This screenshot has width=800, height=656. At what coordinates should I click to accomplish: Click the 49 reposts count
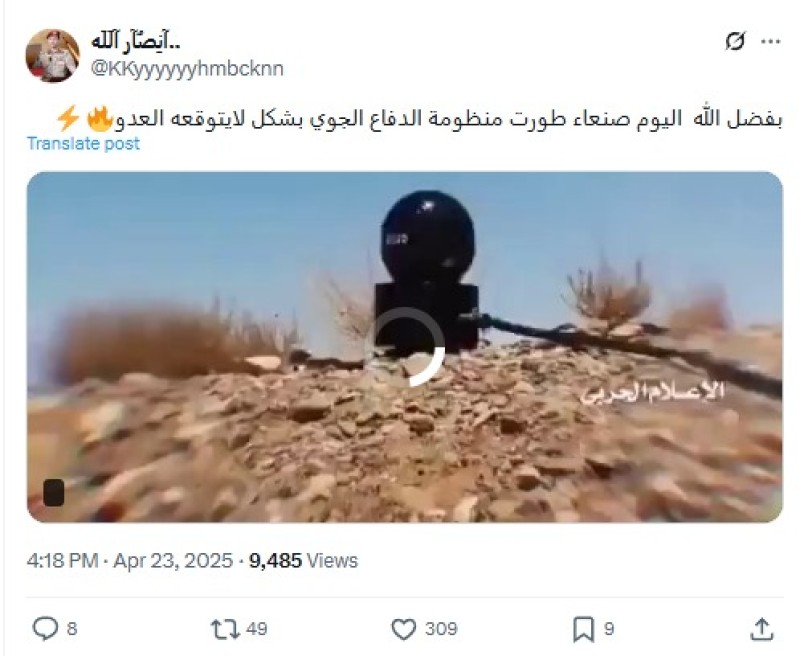click(x=257, y=629)
